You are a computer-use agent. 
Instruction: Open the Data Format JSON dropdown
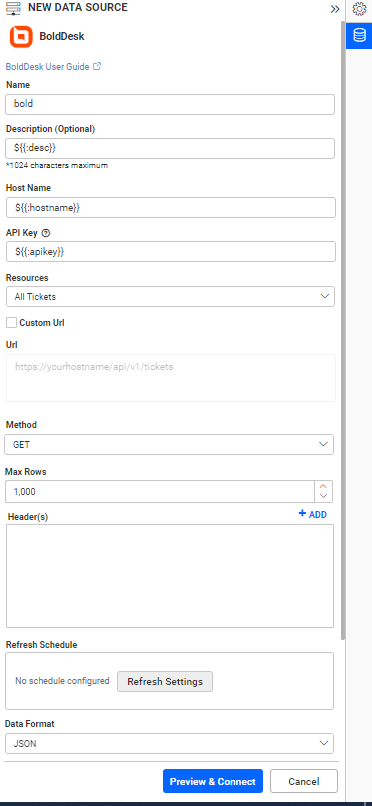pyautogui.click(x=169, y=743)
